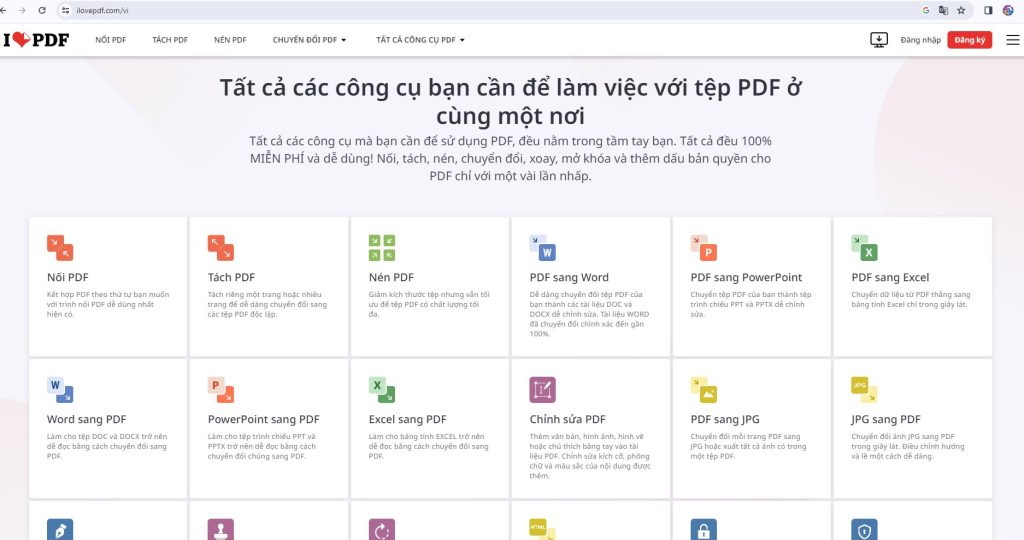Click the Nén PDF compress icon
Viewport: 1024px width, 540px height.
click(x=381, y=248)
